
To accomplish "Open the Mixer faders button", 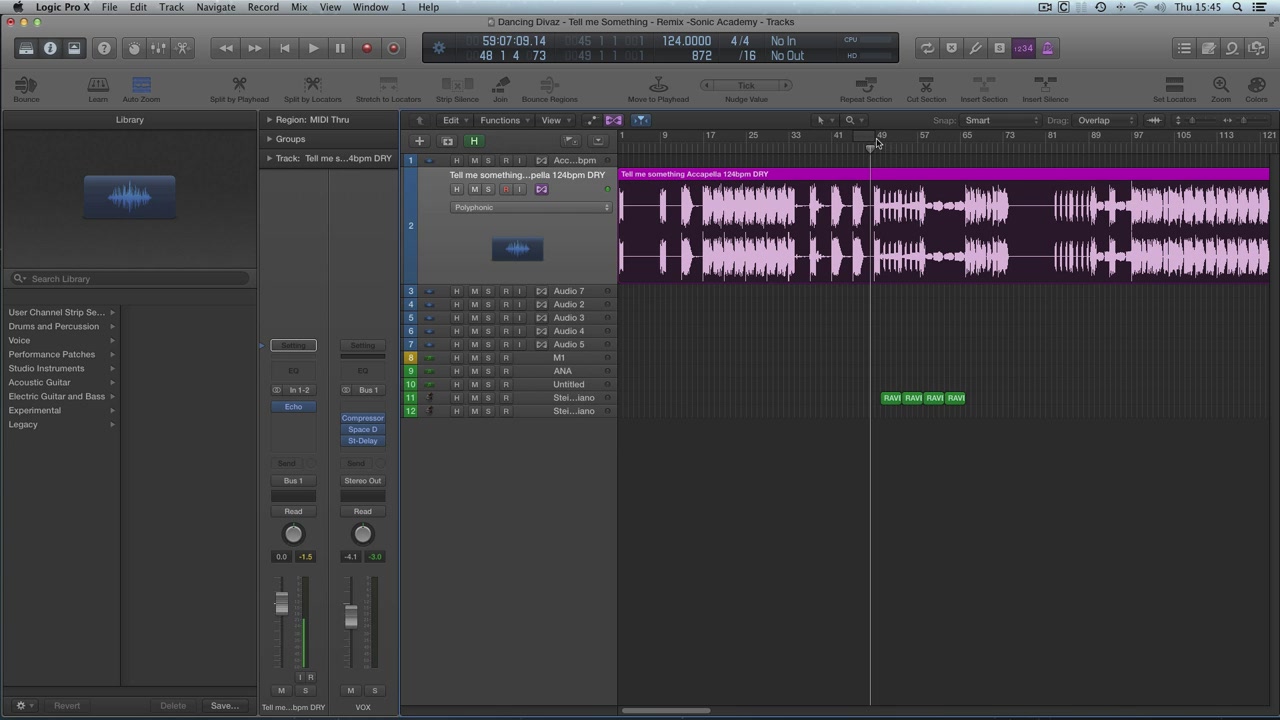I will pos(158,48).
